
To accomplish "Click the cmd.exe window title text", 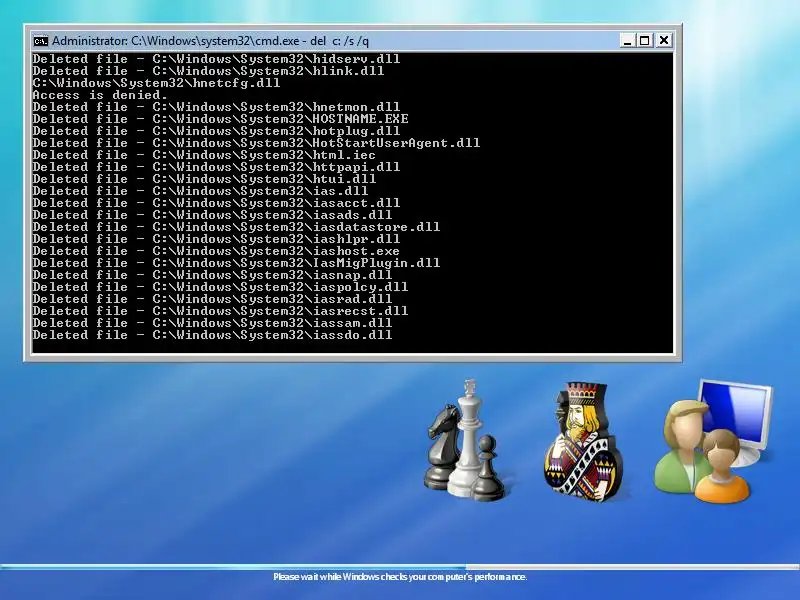I will coord(210,41).
